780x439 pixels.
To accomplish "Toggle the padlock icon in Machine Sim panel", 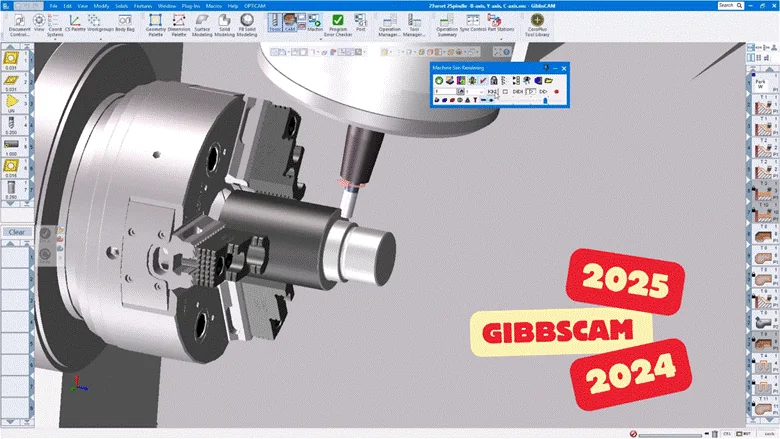I will (x=493, y=81).
